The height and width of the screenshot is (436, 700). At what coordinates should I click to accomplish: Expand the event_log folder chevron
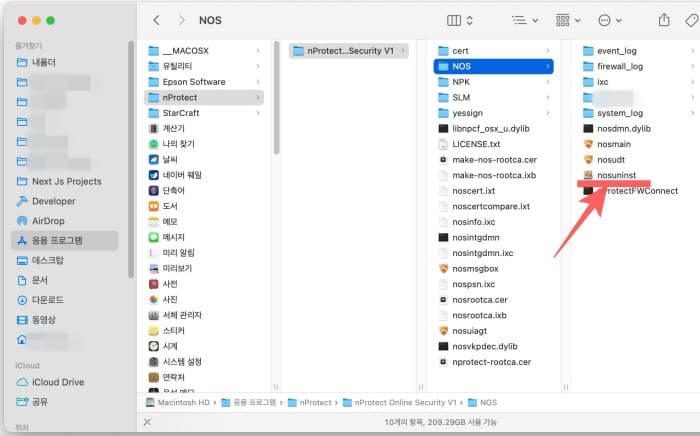[x=692, y=51]
